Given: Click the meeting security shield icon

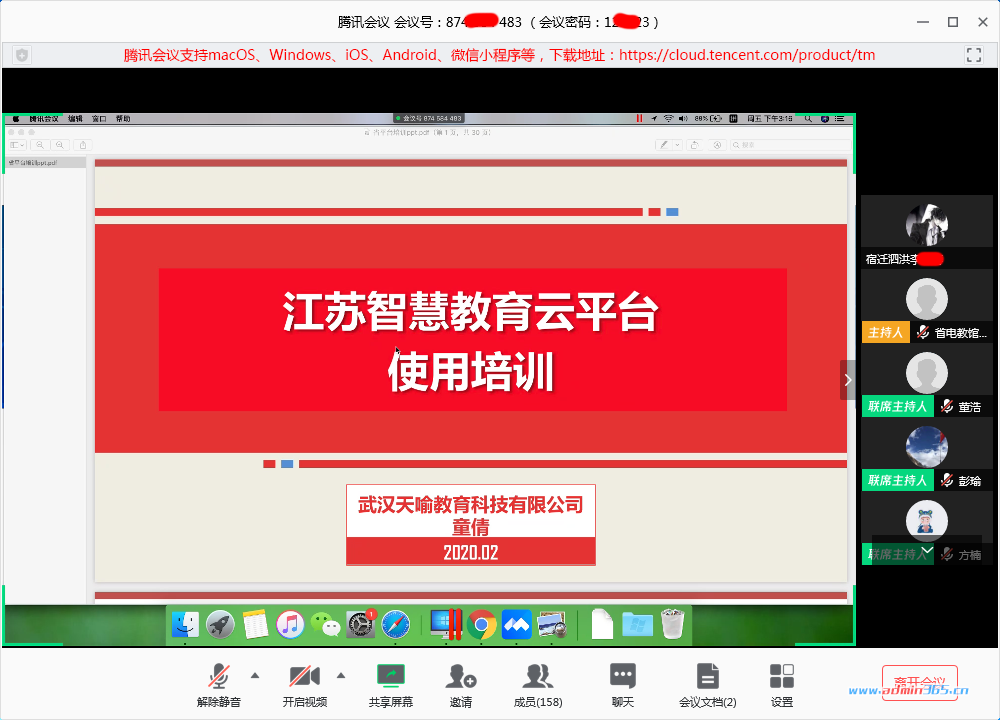Looking at the screenshot, I should (22, 55).
